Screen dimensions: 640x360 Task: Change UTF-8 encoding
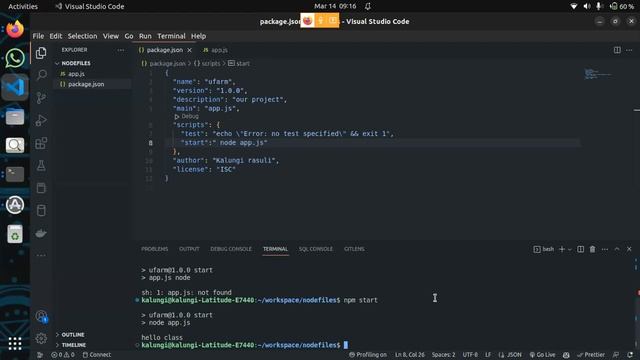[x=470, y=355]
